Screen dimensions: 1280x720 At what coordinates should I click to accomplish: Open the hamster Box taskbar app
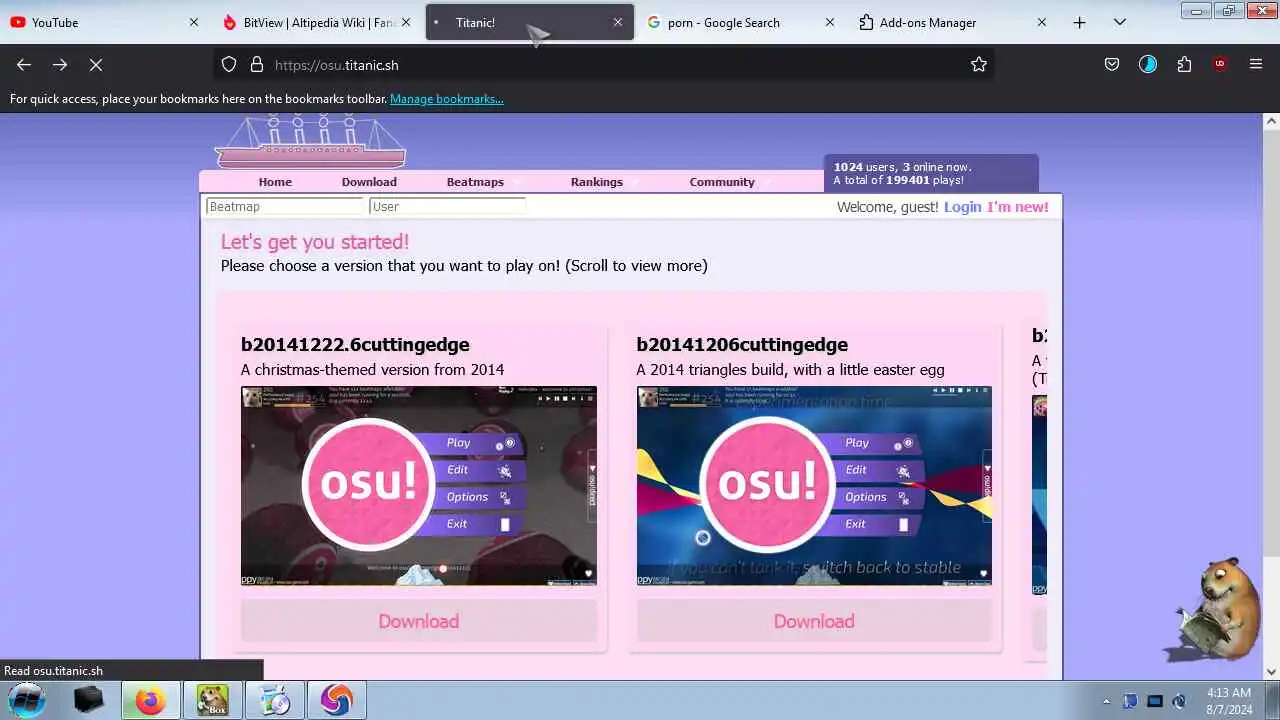coord(212,700)
